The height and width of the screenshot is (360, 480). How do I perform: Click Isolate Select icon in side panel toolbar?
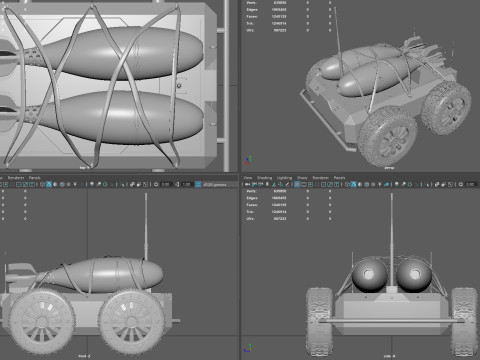(x=428, y=184)
